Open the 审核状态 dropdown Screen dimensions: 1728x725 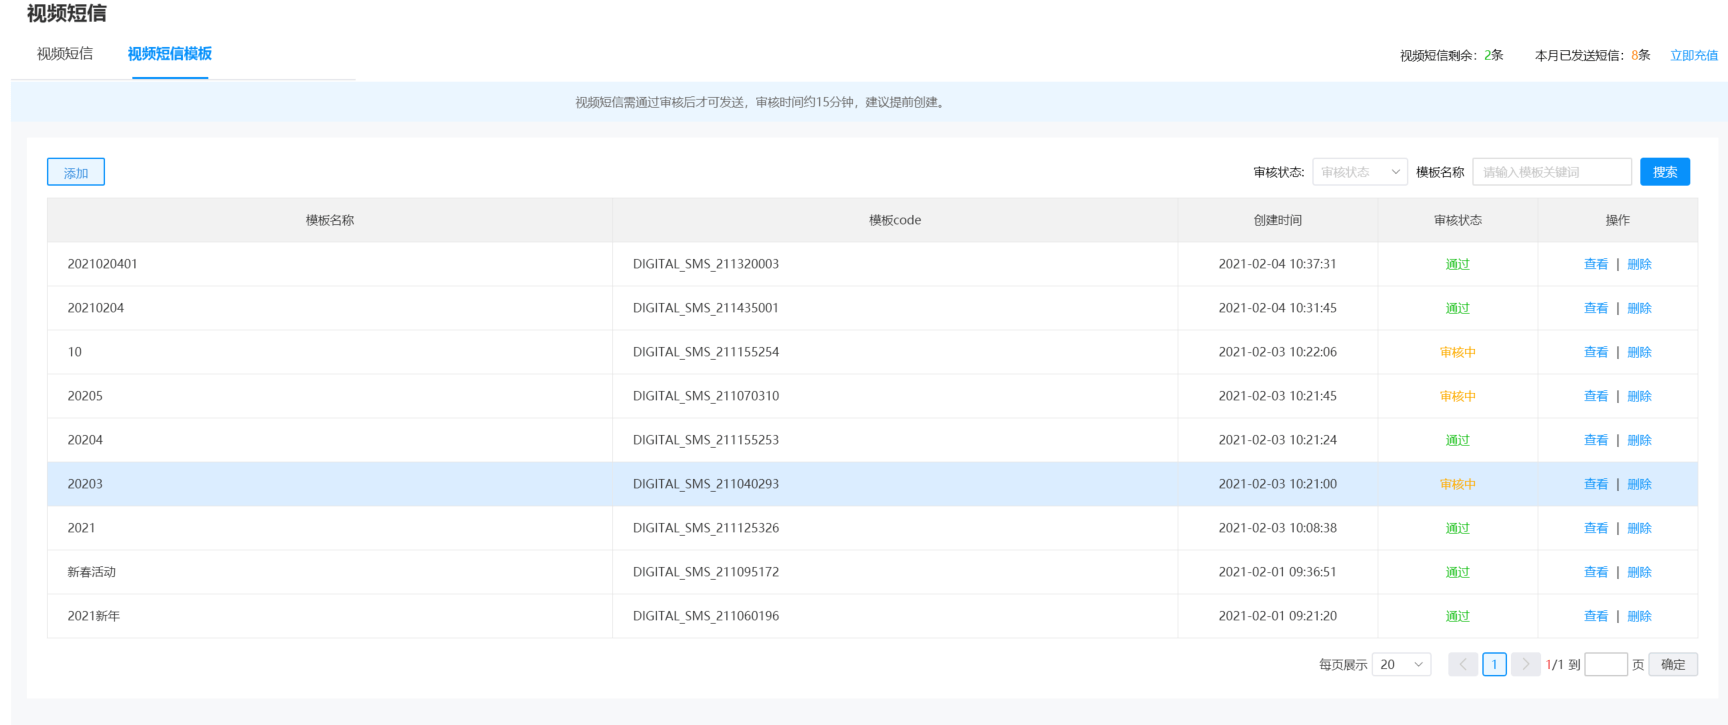click(1360, 172)
